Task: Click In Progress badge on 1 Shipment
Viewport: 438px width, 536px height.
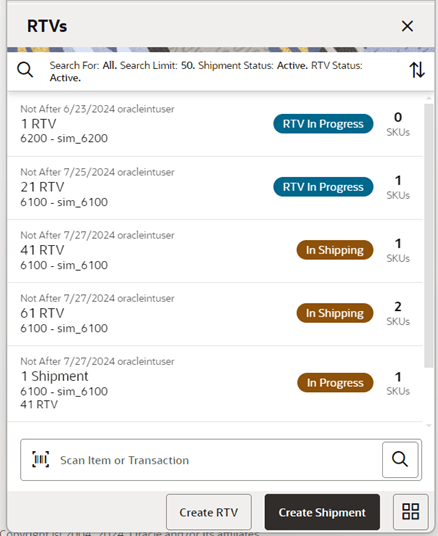Action: pyautogui.click(x=335, y=383)
